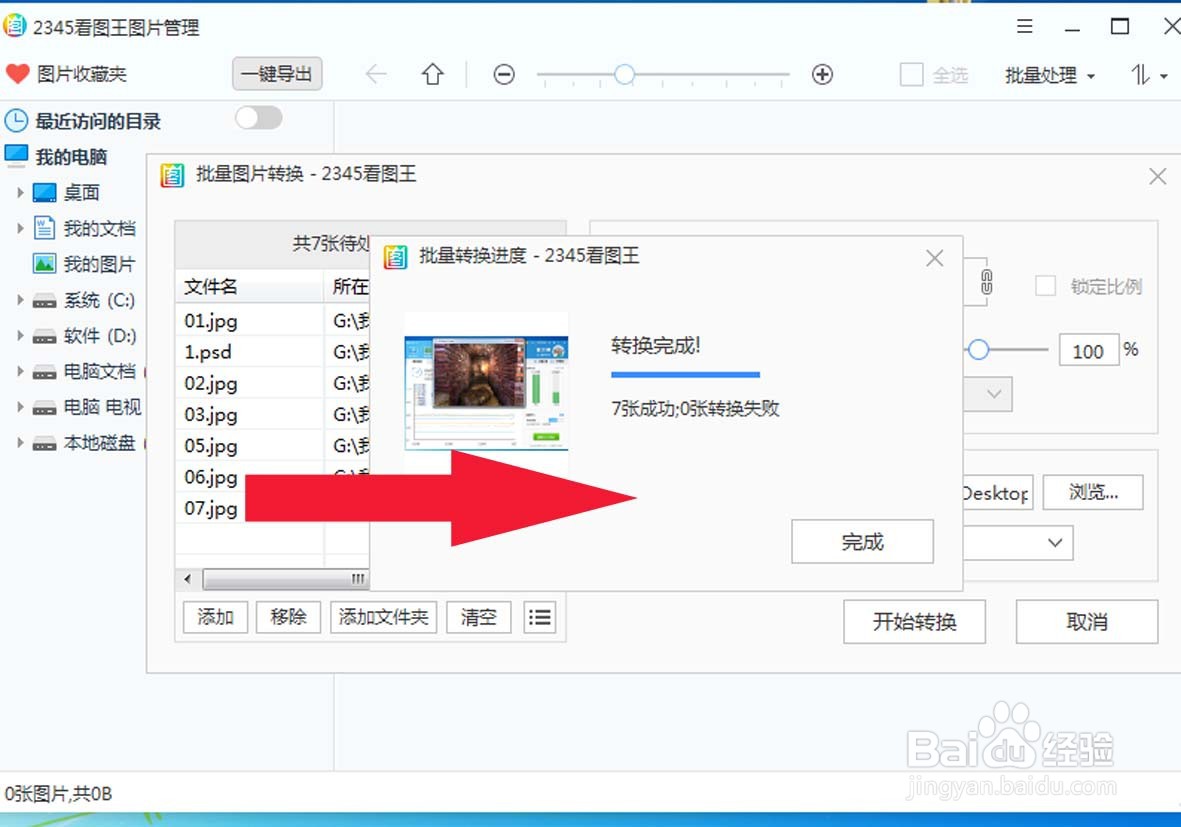Click file list scrollbar left arrow

(x=188, y=578)
